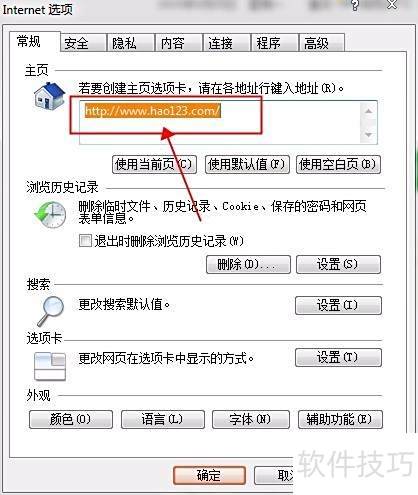Open the 隐私 tab
This screenshot has height=495, width=418.
(130, 43)
